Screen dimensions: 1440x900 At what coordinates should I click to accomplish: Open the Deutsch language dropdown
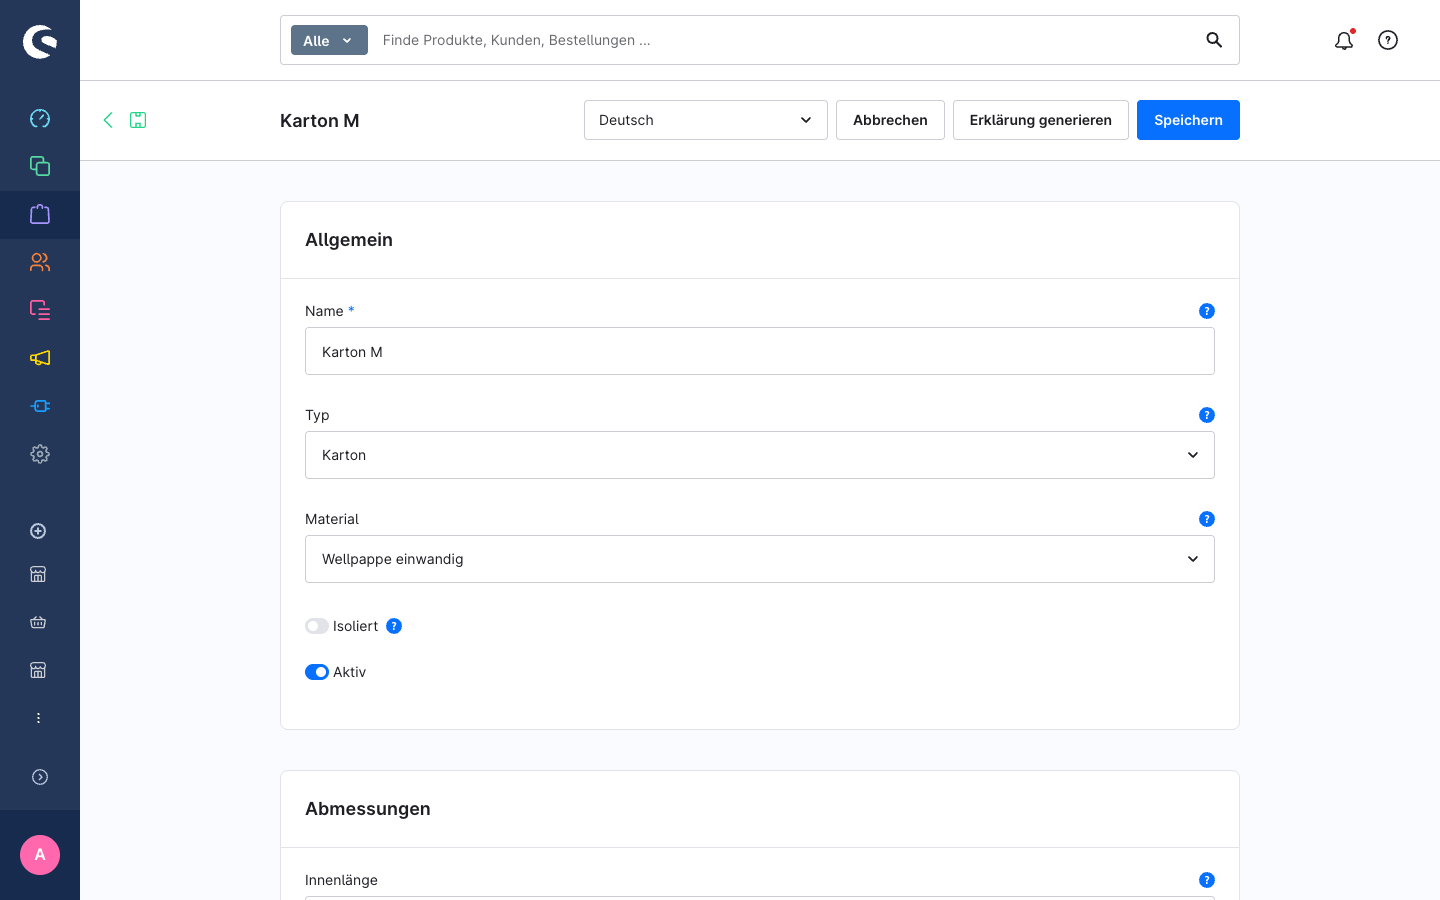point(706,120)
